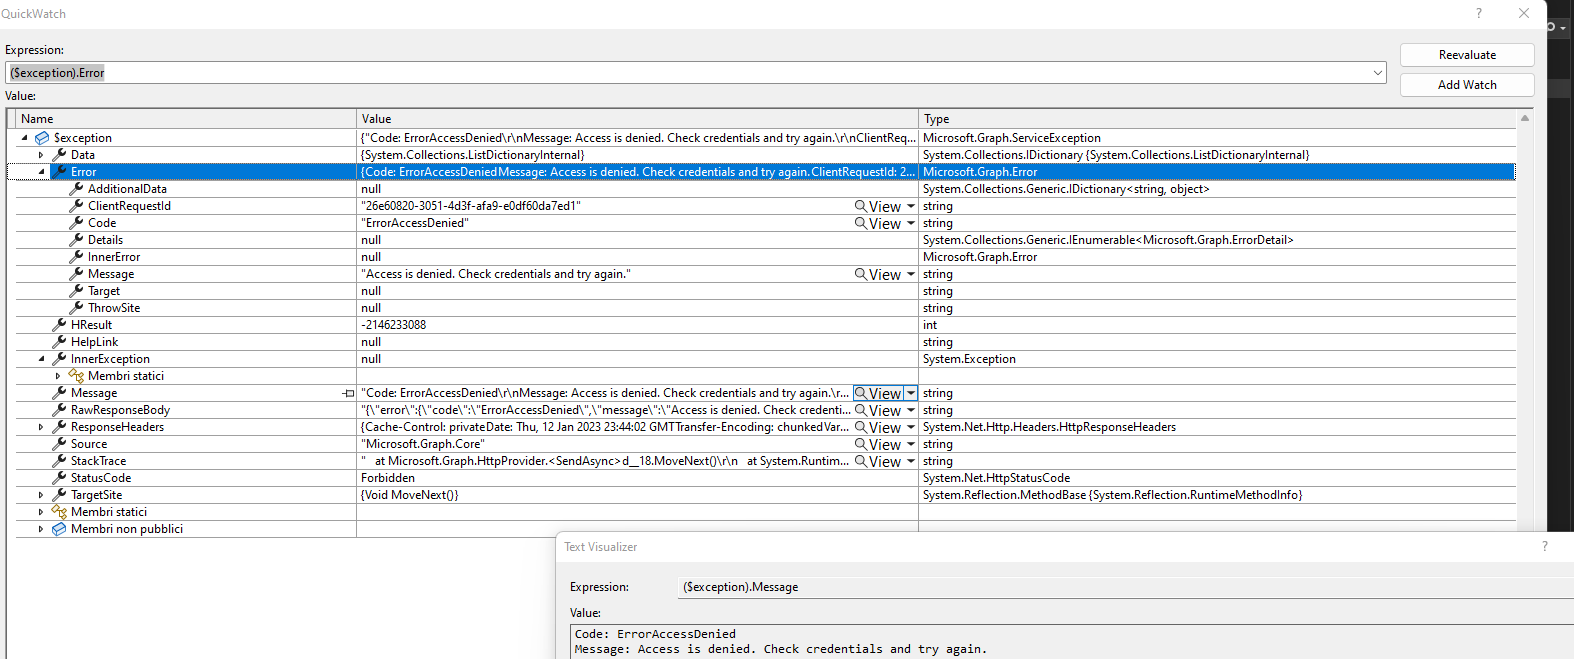Expand the TargetSite row
Image resolution: width=1574 pixels, height=659 pixels.
[41, 495]
